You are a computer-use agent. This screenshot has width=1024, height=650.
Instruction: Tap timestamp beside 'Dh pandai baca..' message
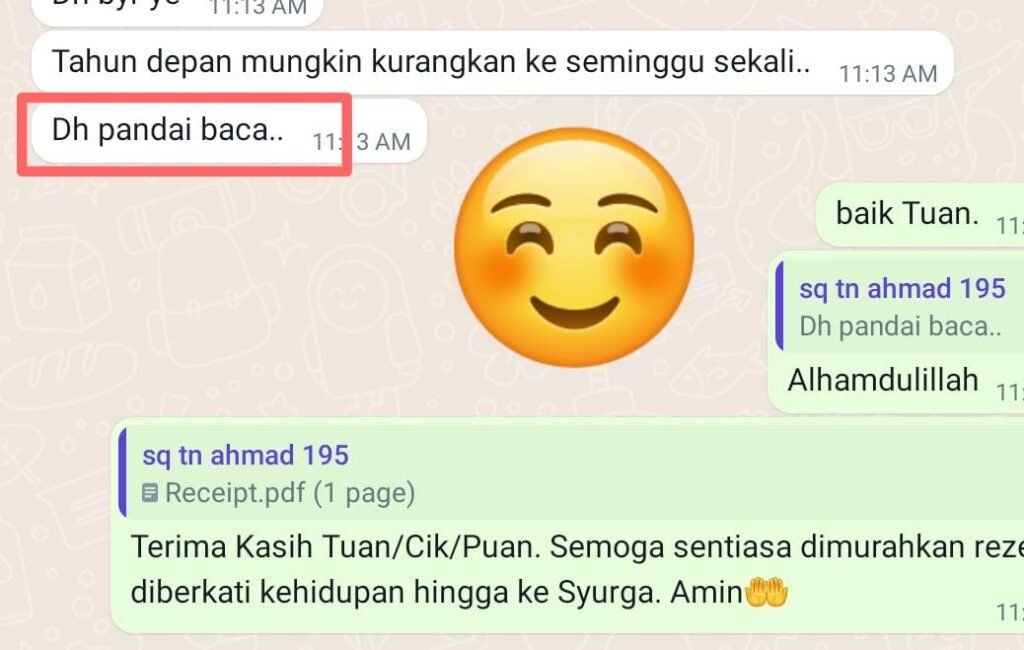(361, 142)
